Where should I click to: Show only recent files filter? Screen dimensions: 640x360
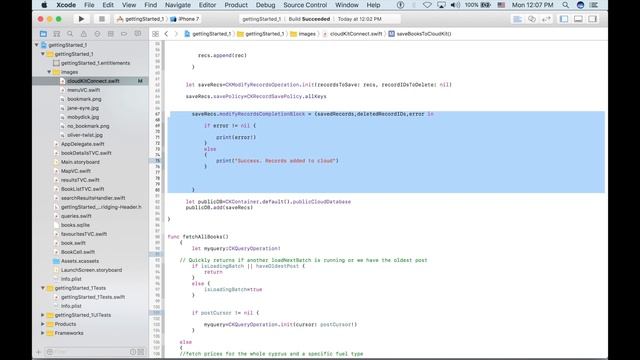[133, 351]
